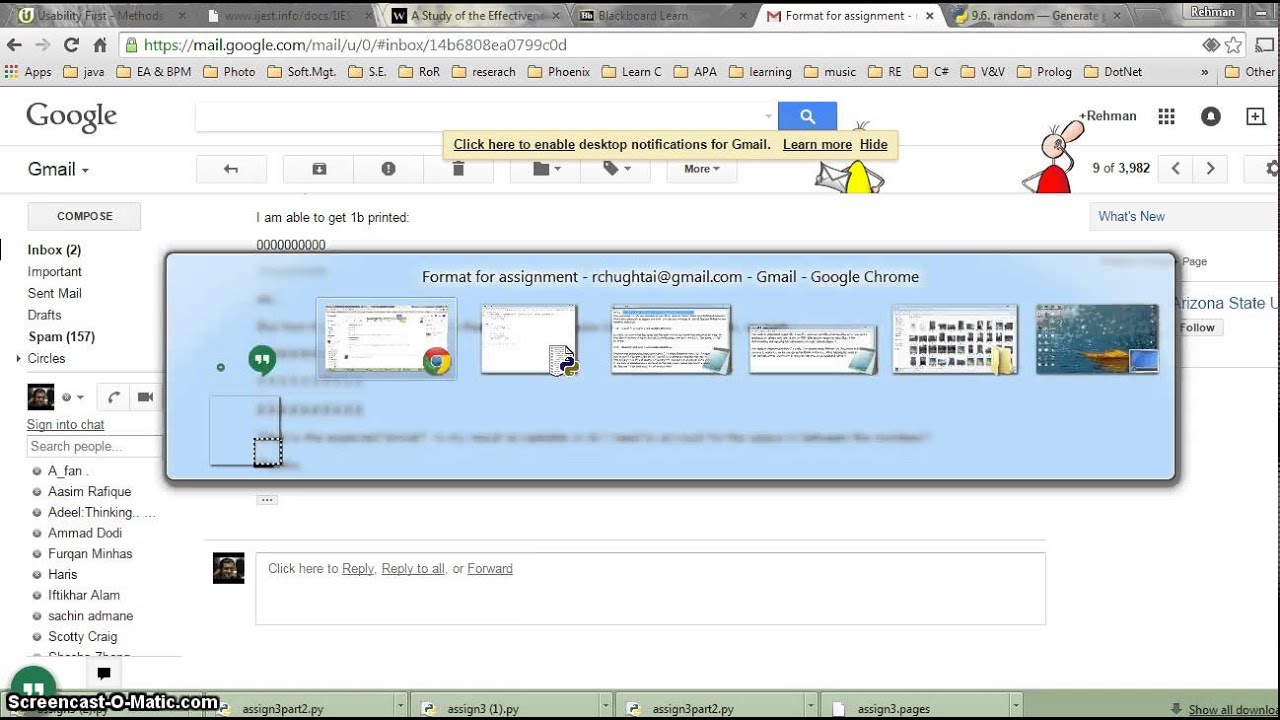Click Learn more in notification banner
Image resolution: width=1280 pixels, height=720 pixels.
pyautogui.click(x=817, y=144)
